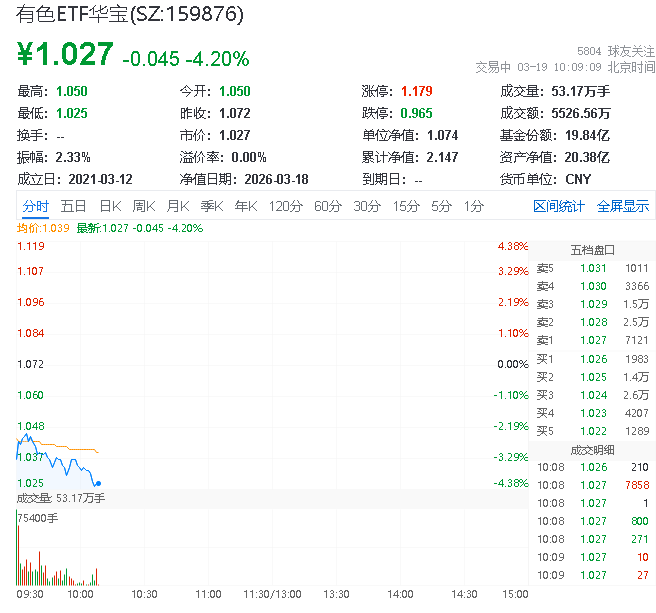The image size is (656, 613).
Task: Click the 今开 value 1.050
Action: (x=235, y=91)
